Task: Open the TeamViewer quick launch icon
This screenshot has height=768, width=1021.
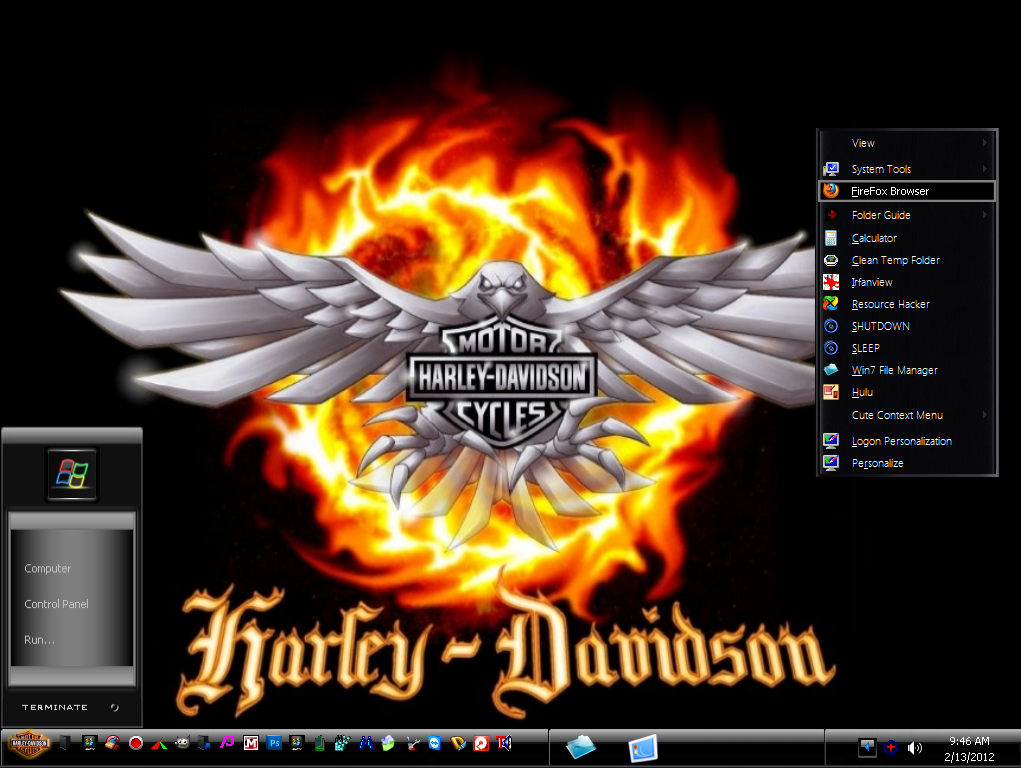Action: (435, 743)
